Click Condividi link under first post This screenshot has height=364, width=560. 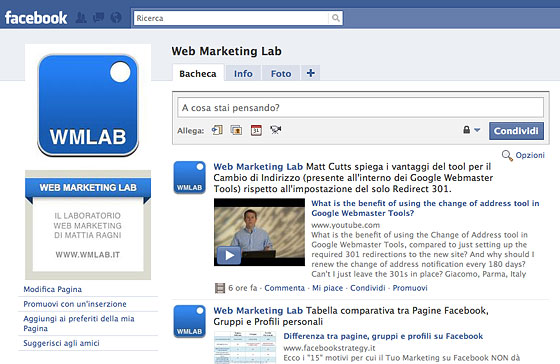pyautogui.click(x=368, y=288)
